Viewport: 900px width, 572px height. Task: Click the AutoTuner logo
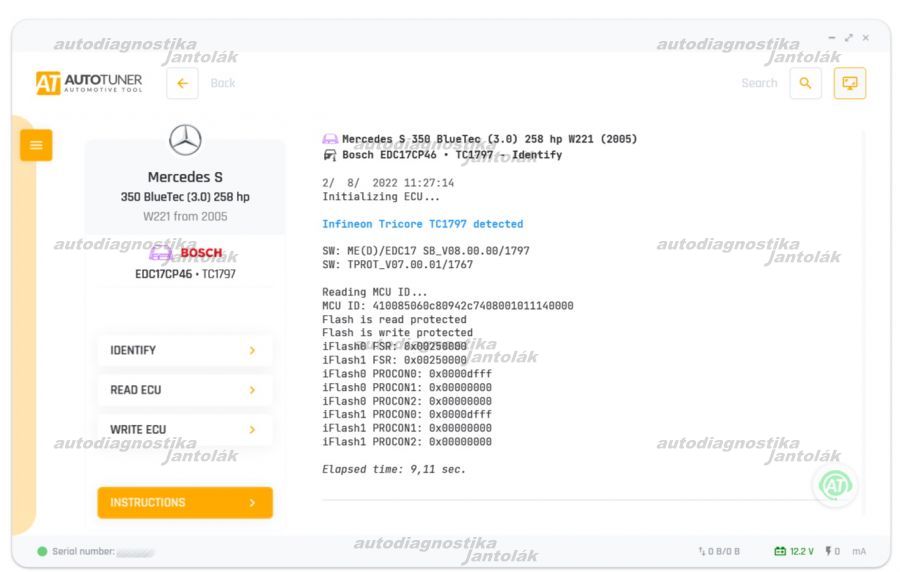89,83
